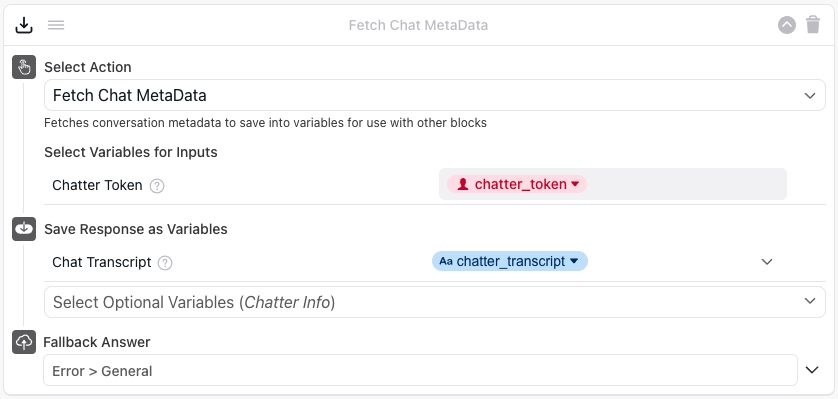The image size is (838, 399).
Task: Open the chatter_token variable pill dropdown
Action: click(x=517, y=184)
